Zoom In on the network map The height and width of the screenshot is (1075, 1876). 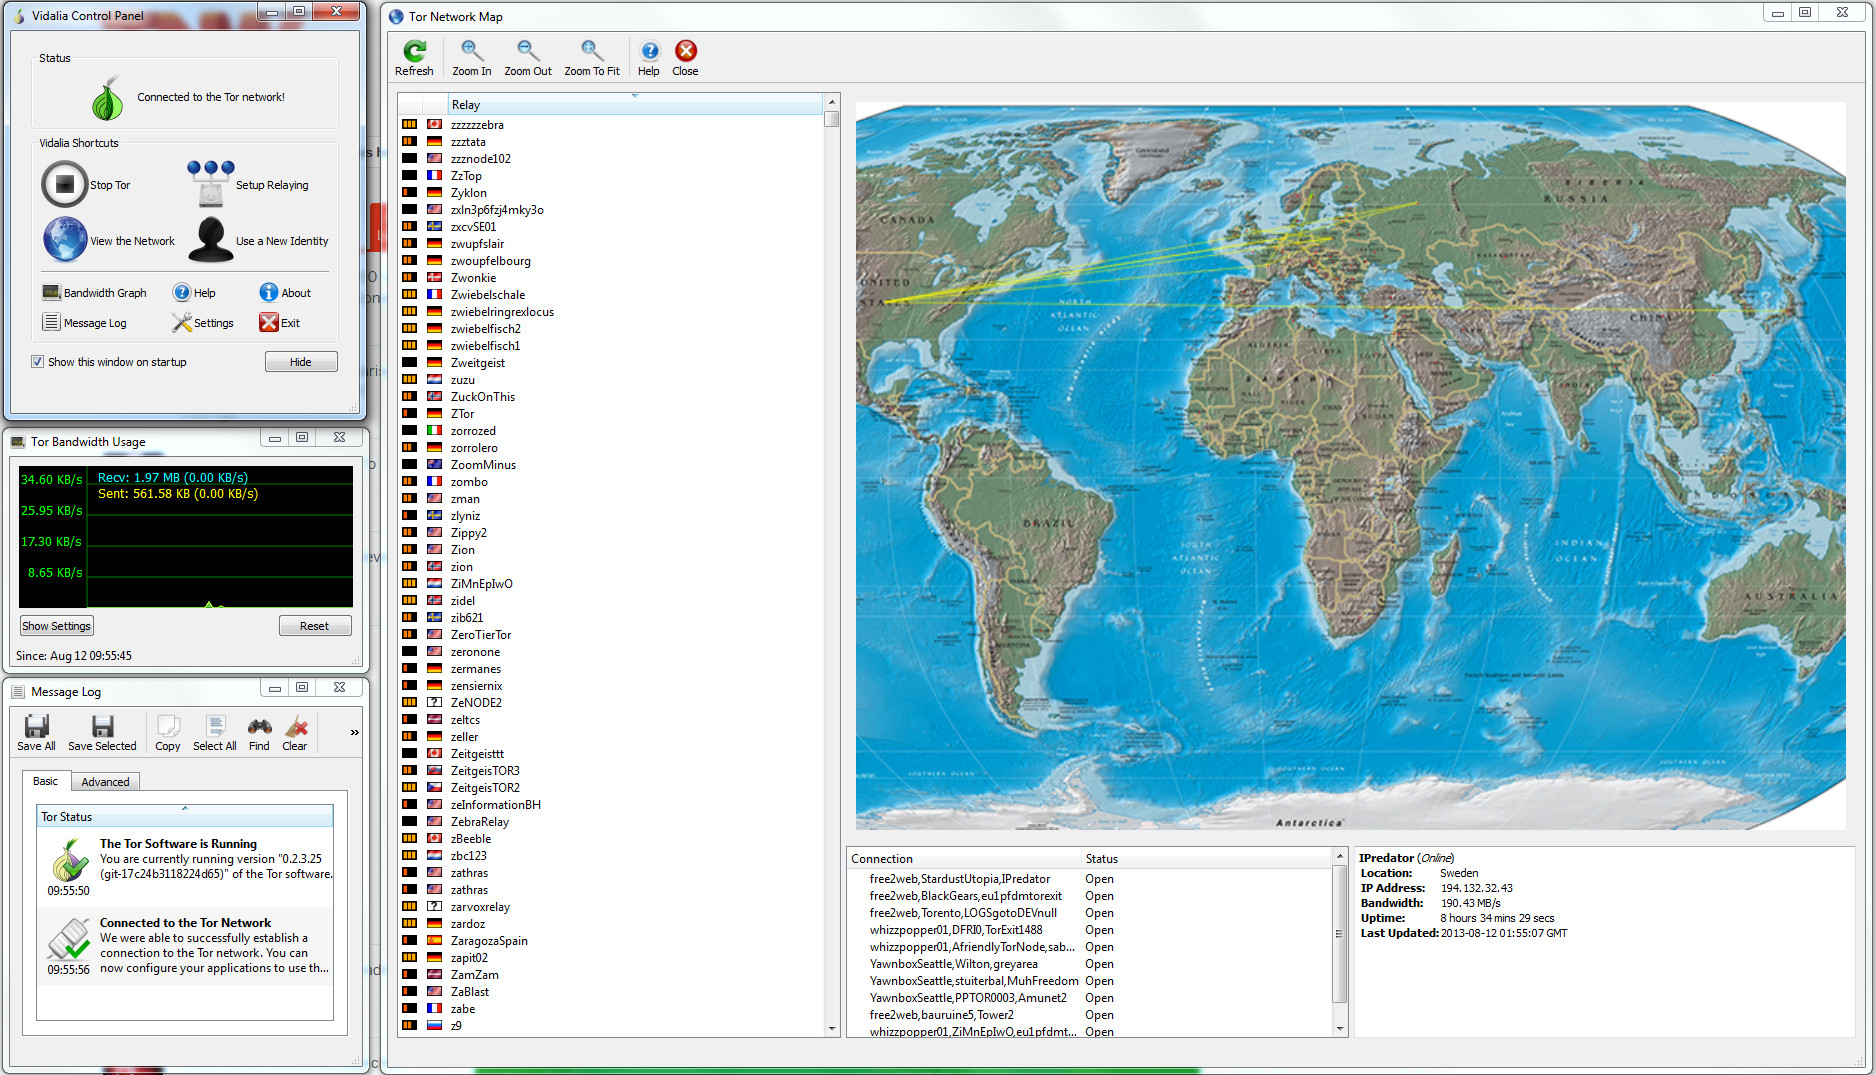pyautogui.click(x=471, y=58)
